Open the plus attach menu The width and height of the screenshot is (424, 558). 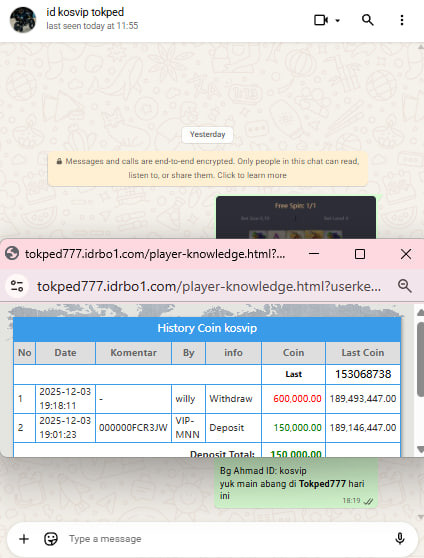[x=23, y=539]
